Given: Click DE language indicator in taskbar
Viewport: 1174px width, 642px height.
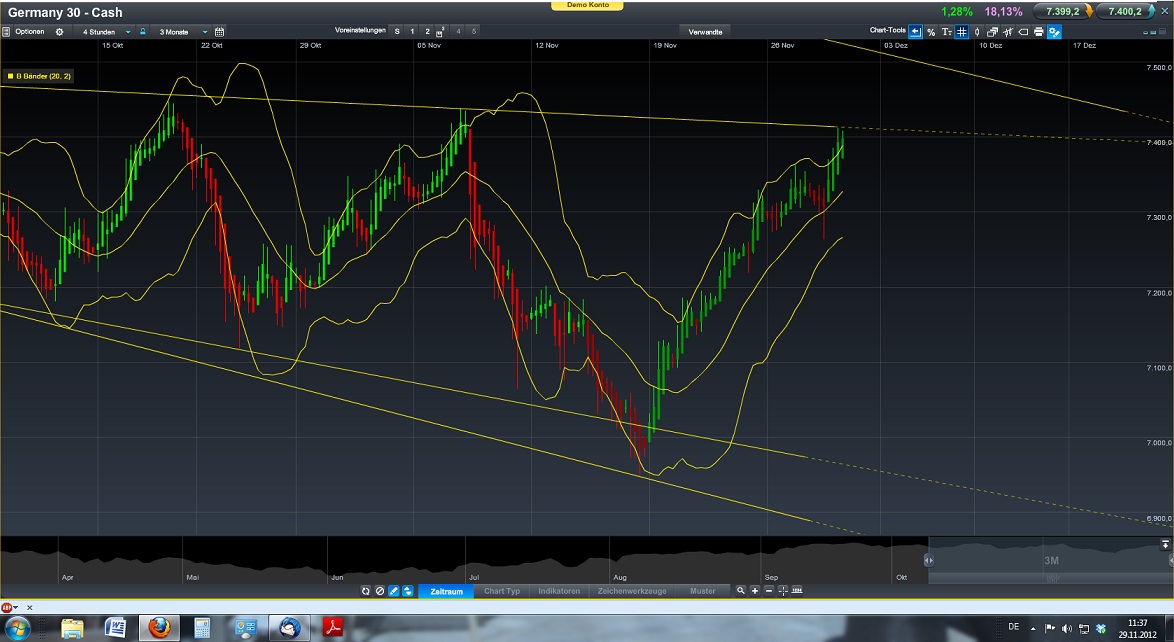Looking at the screenshot, I should click(x=1014, y=627).
